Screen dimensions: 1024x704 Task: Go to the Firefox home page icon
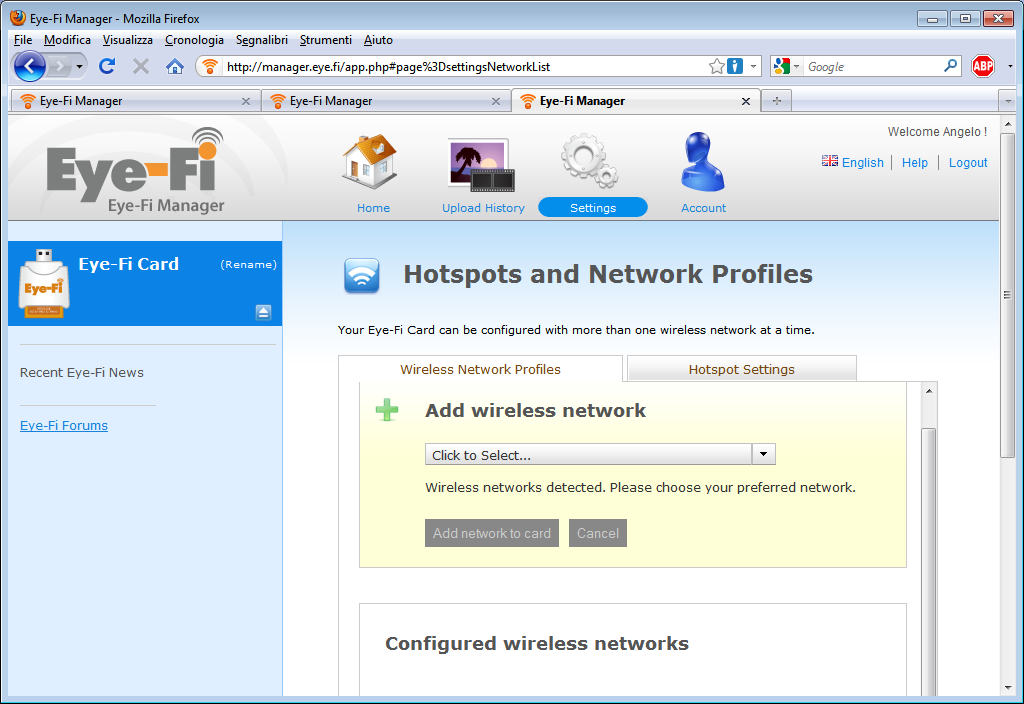[174, 66]
